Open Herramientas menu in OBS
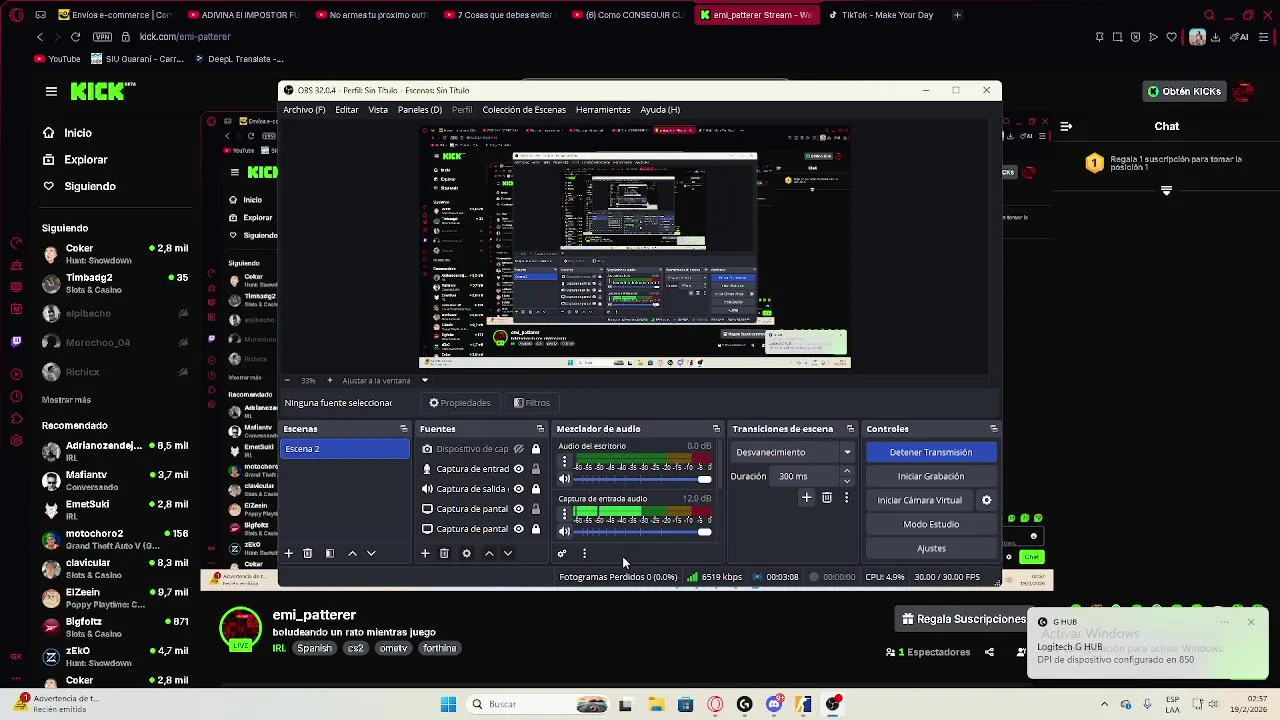 tap(603, 110)
